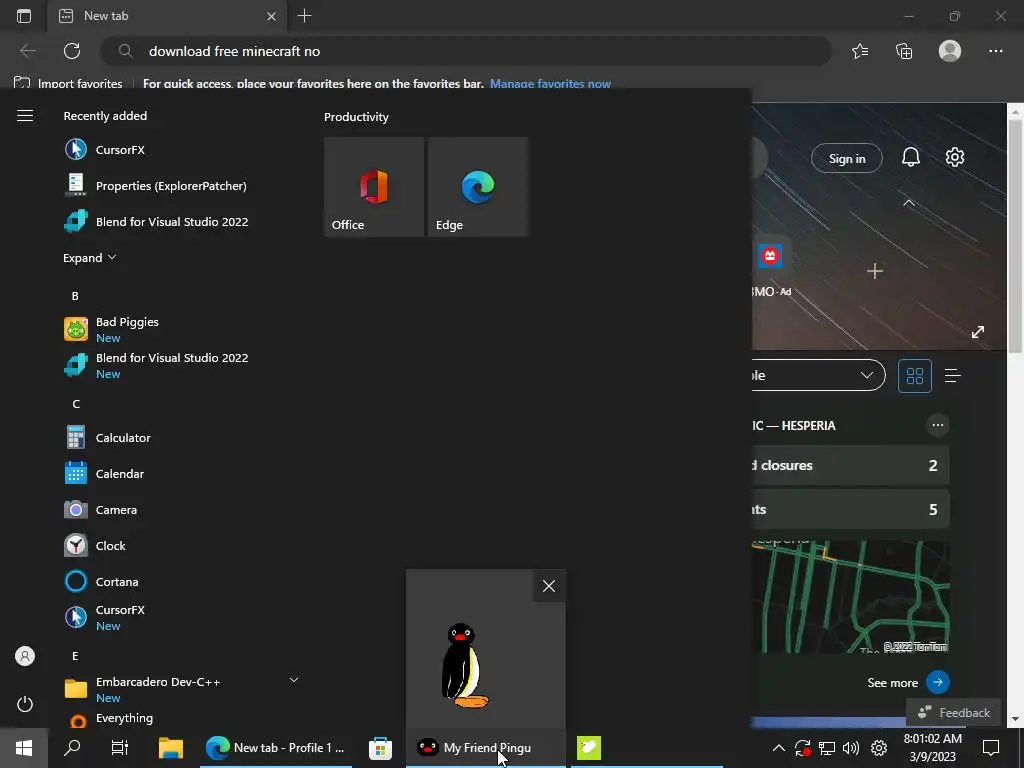The image size is (1024, 768).
Task: Launch Calculator from the app list
Action: point(107,438)
